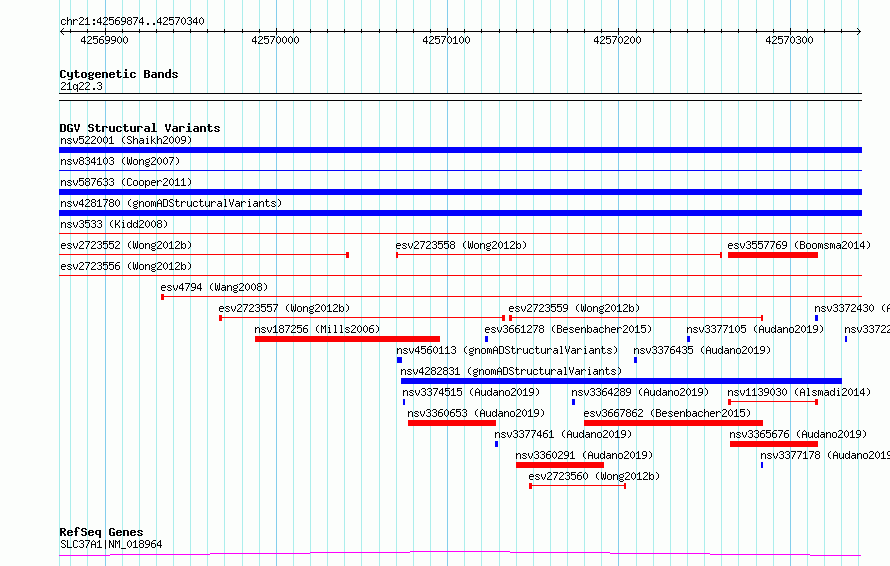Click the blue nsv3377461 marker

coord(497,444)
